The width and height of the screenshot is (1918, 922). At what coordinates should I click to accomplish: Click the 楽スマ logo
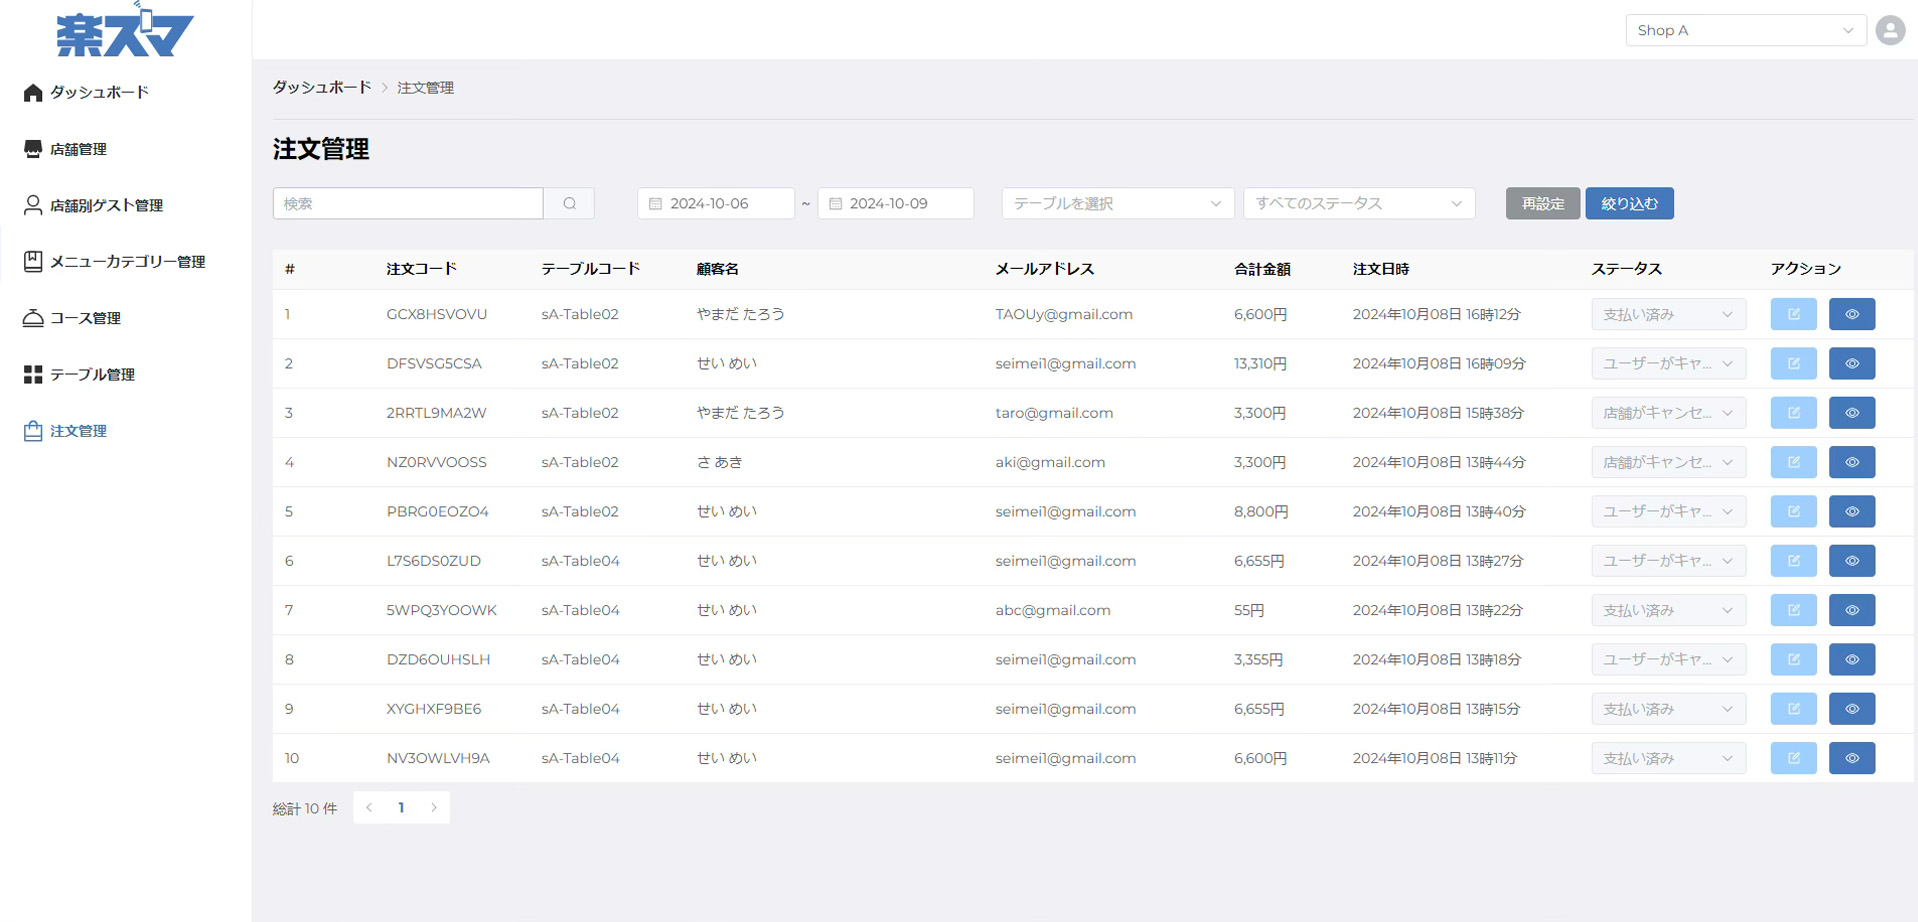click(x=125, y=32)
